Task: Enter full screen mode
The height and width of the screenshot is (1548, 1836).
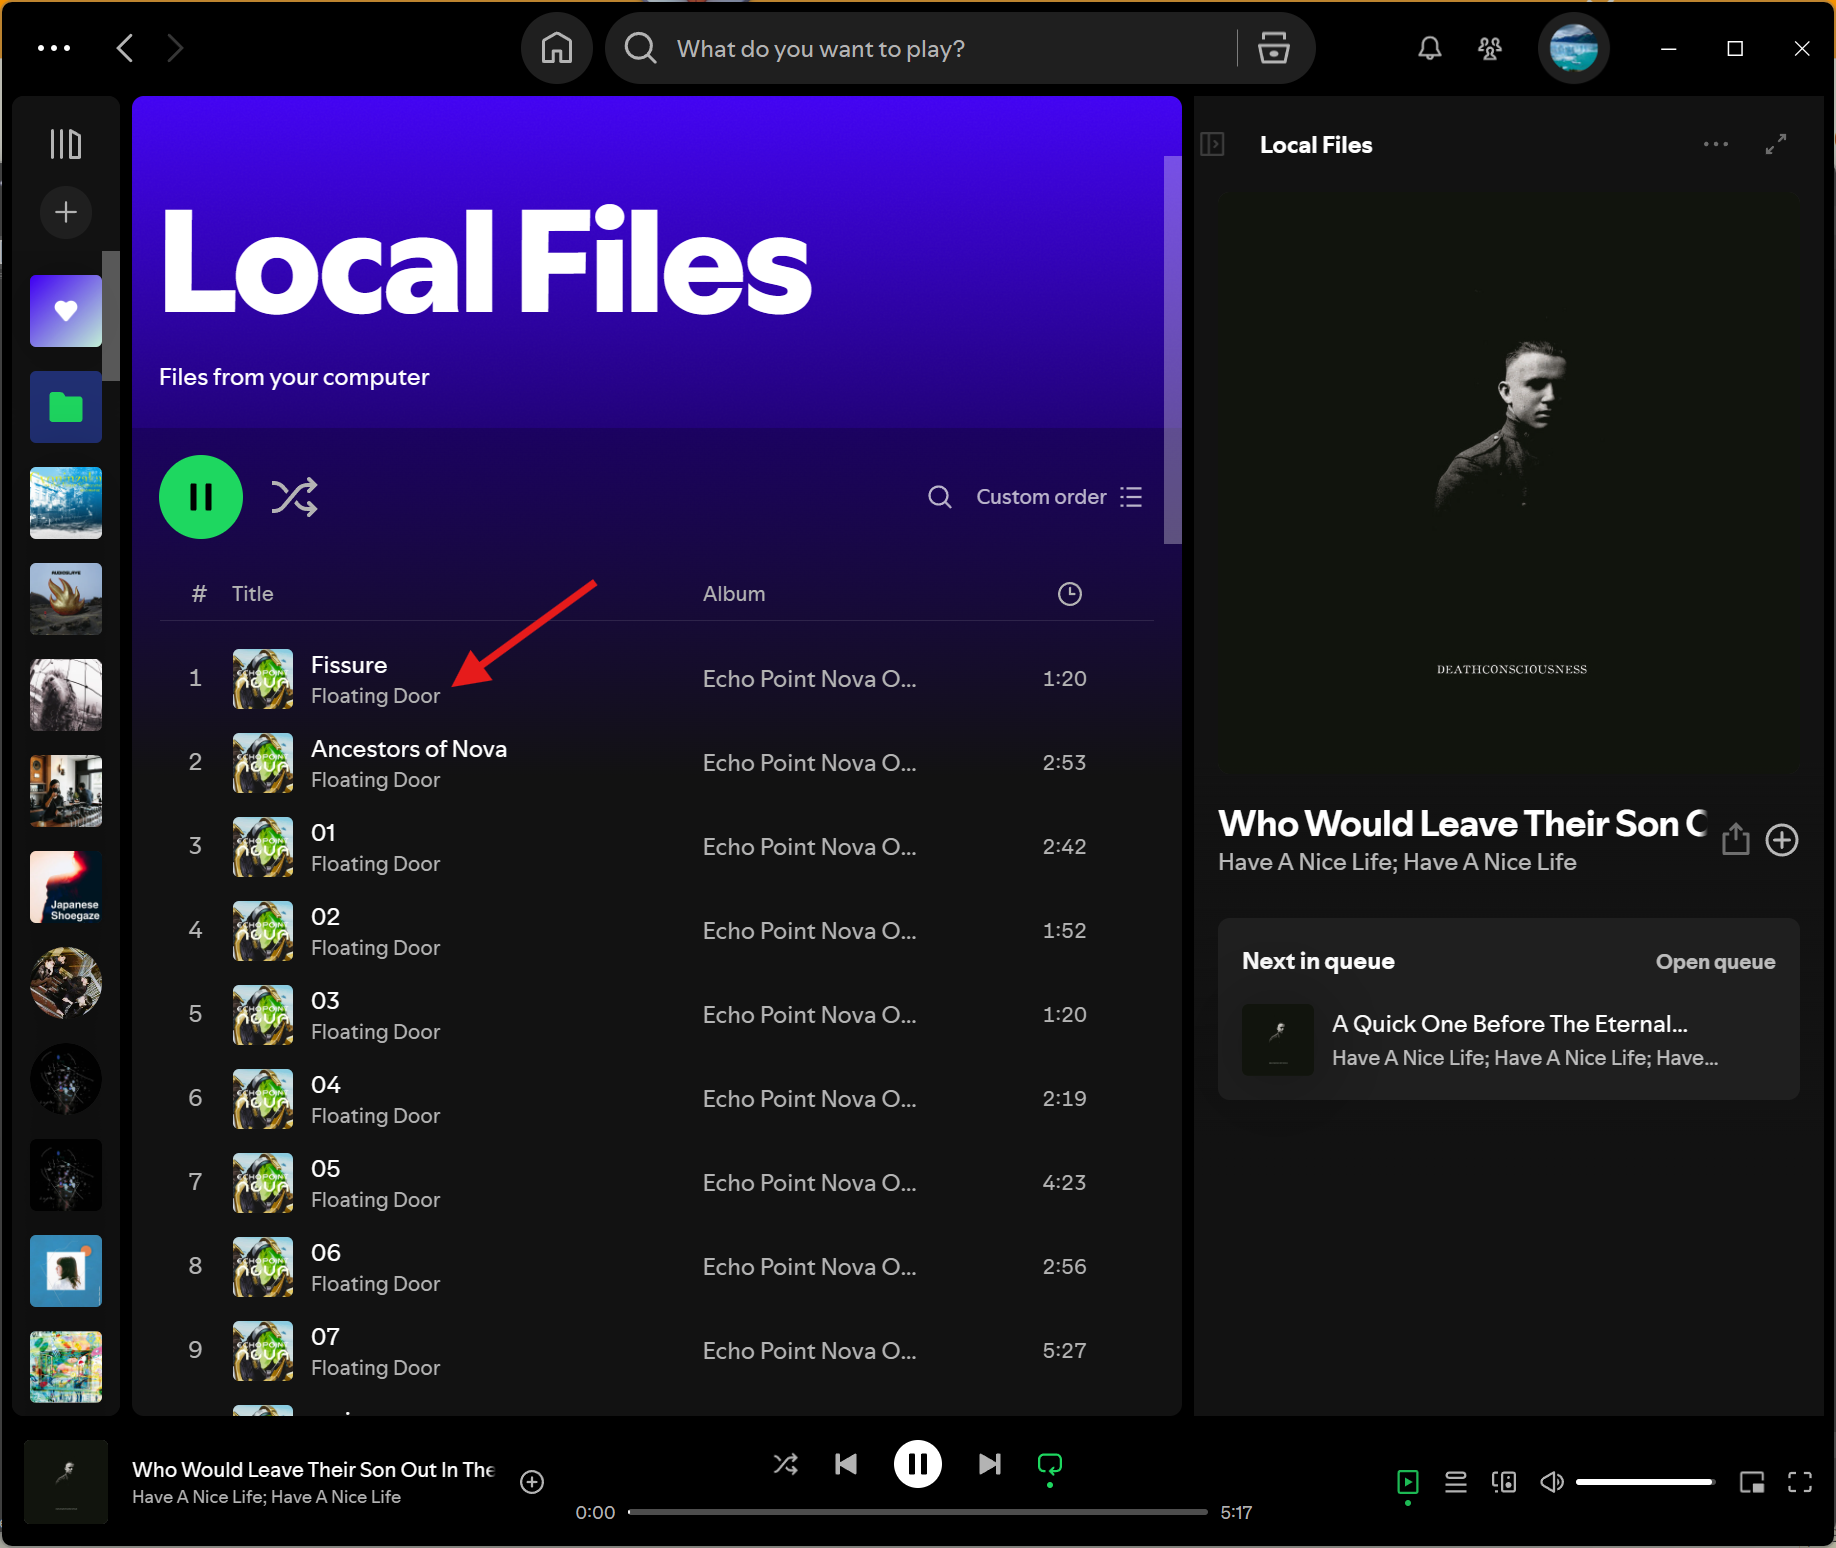Action: click(1800, 1482)
